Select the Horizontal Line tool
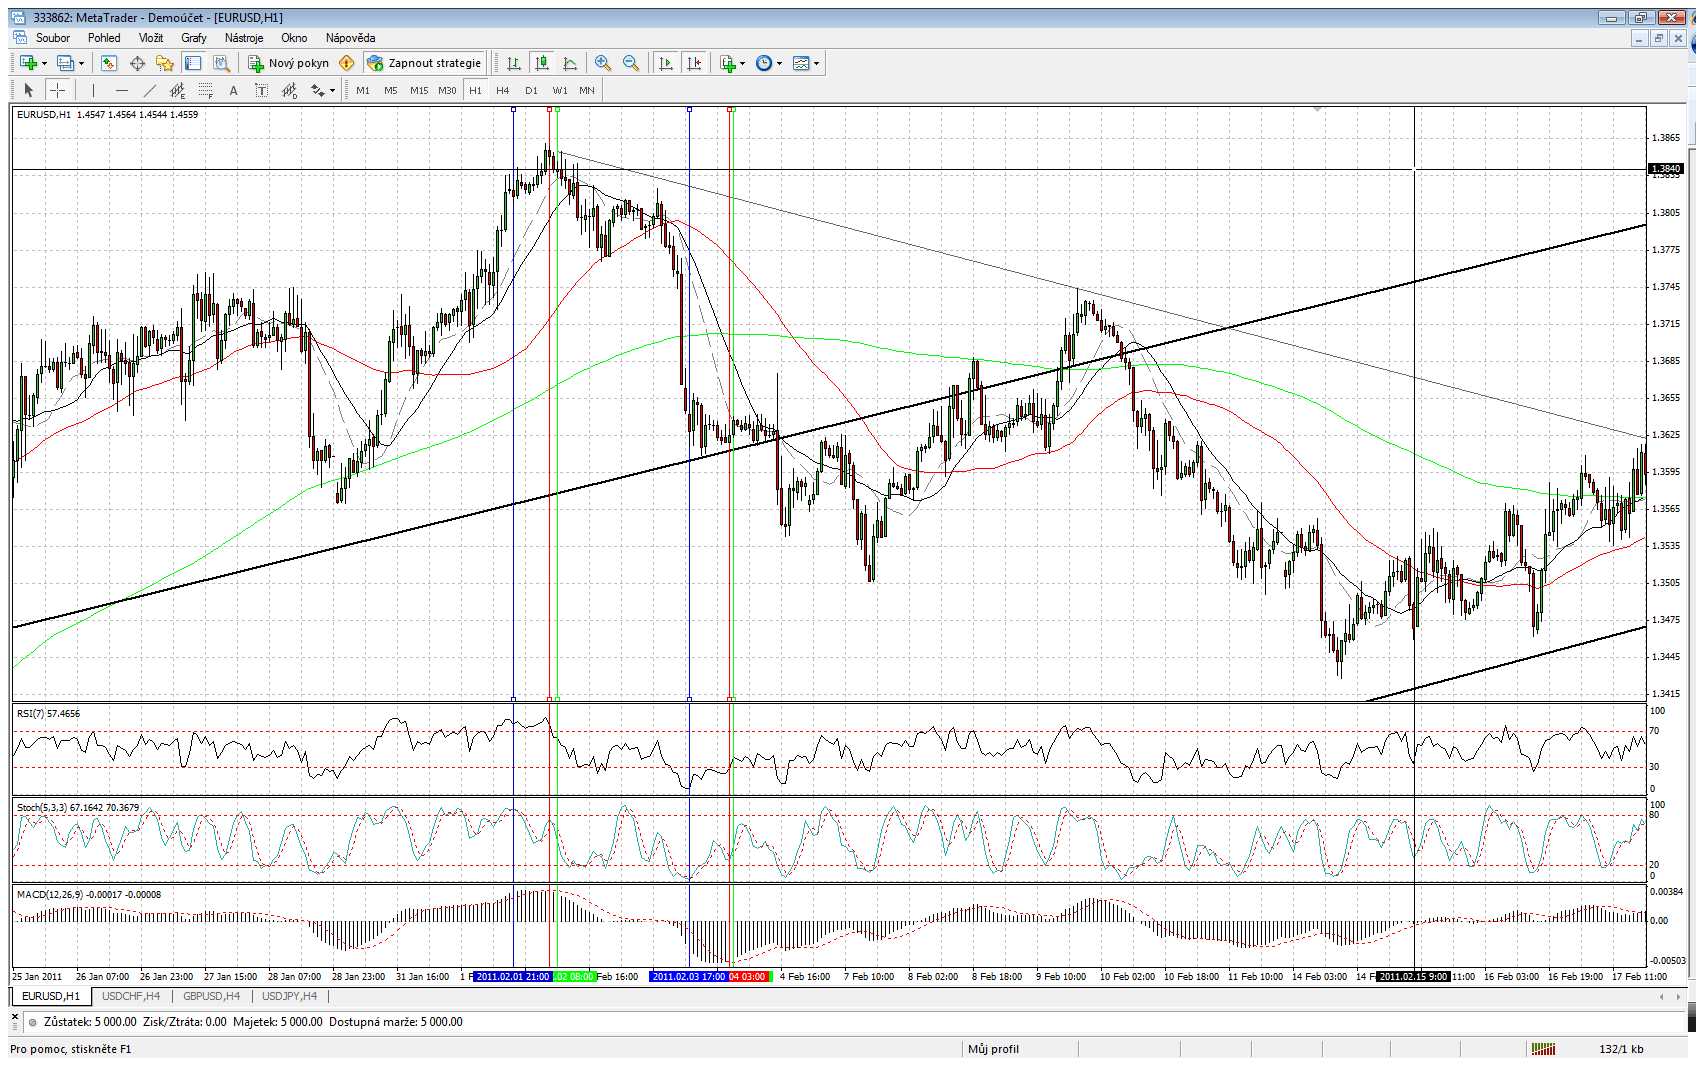1696x1066 pixels. point(121,90)
